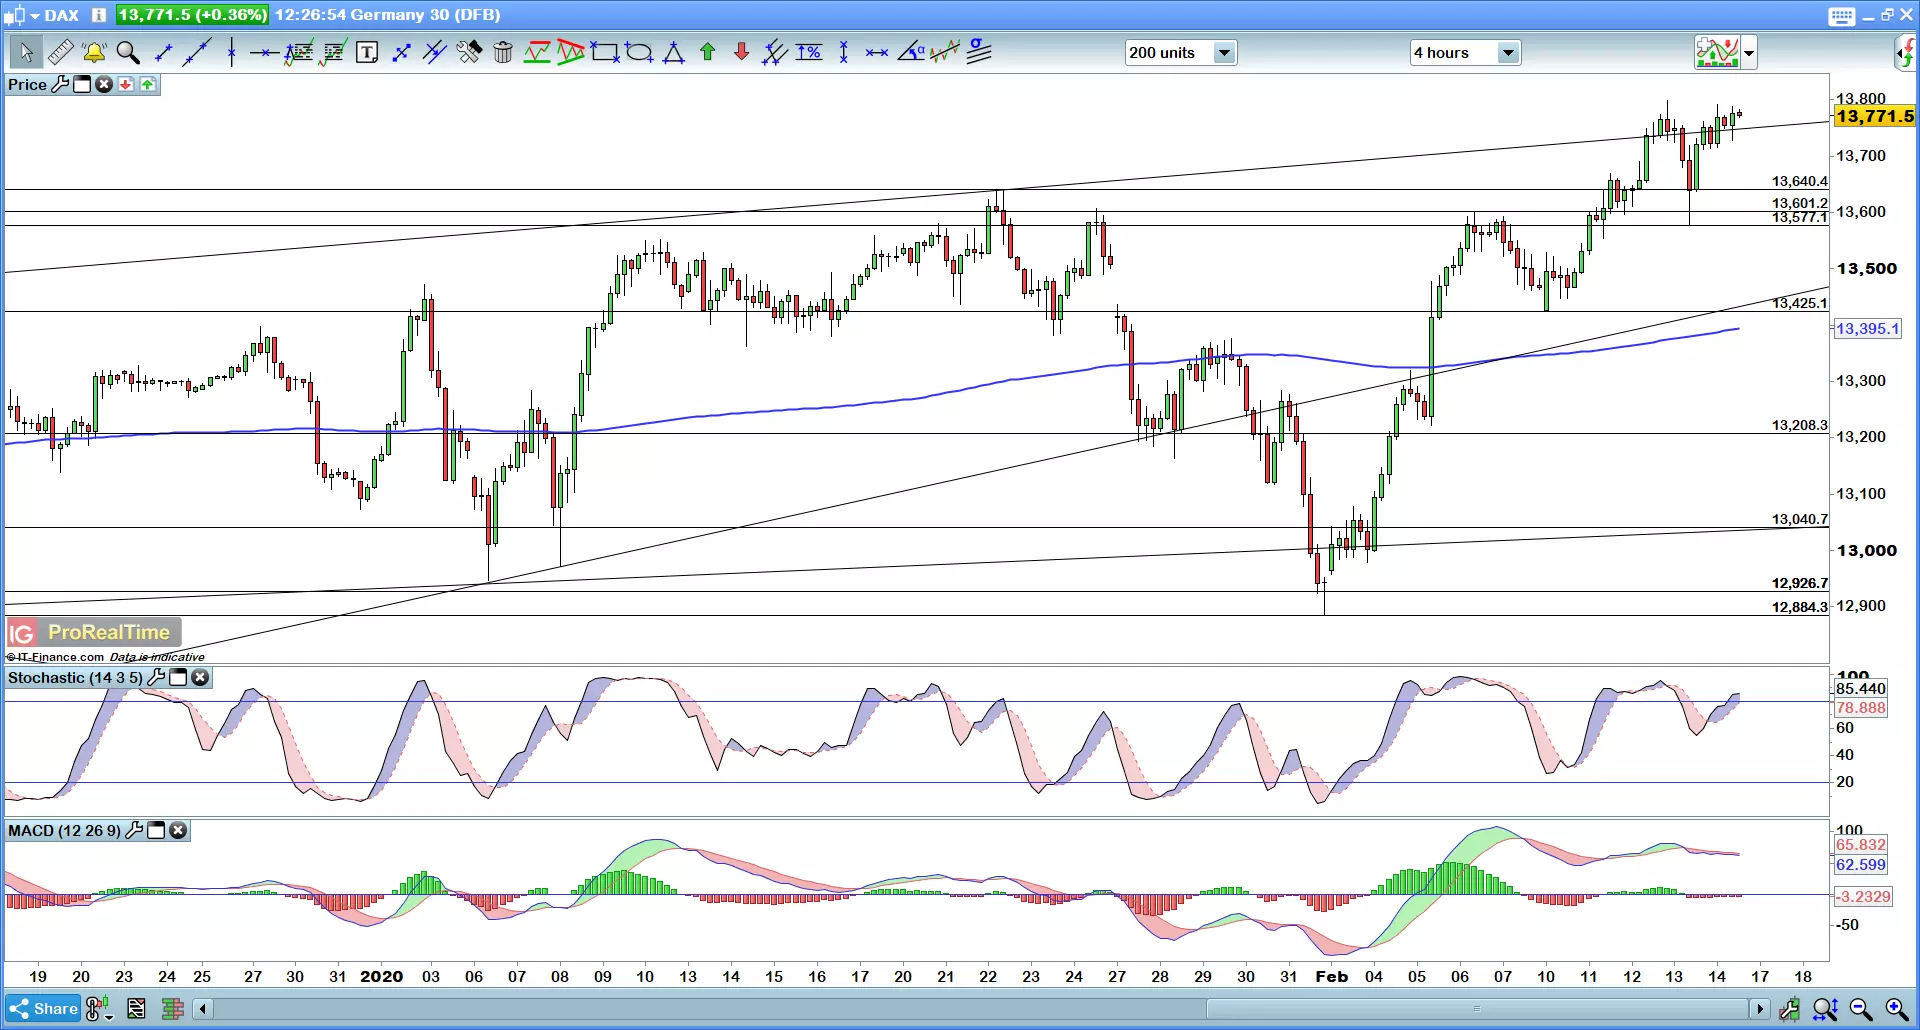Select the horizontal line tool
1920x1030 pixels.
(264, 52)
